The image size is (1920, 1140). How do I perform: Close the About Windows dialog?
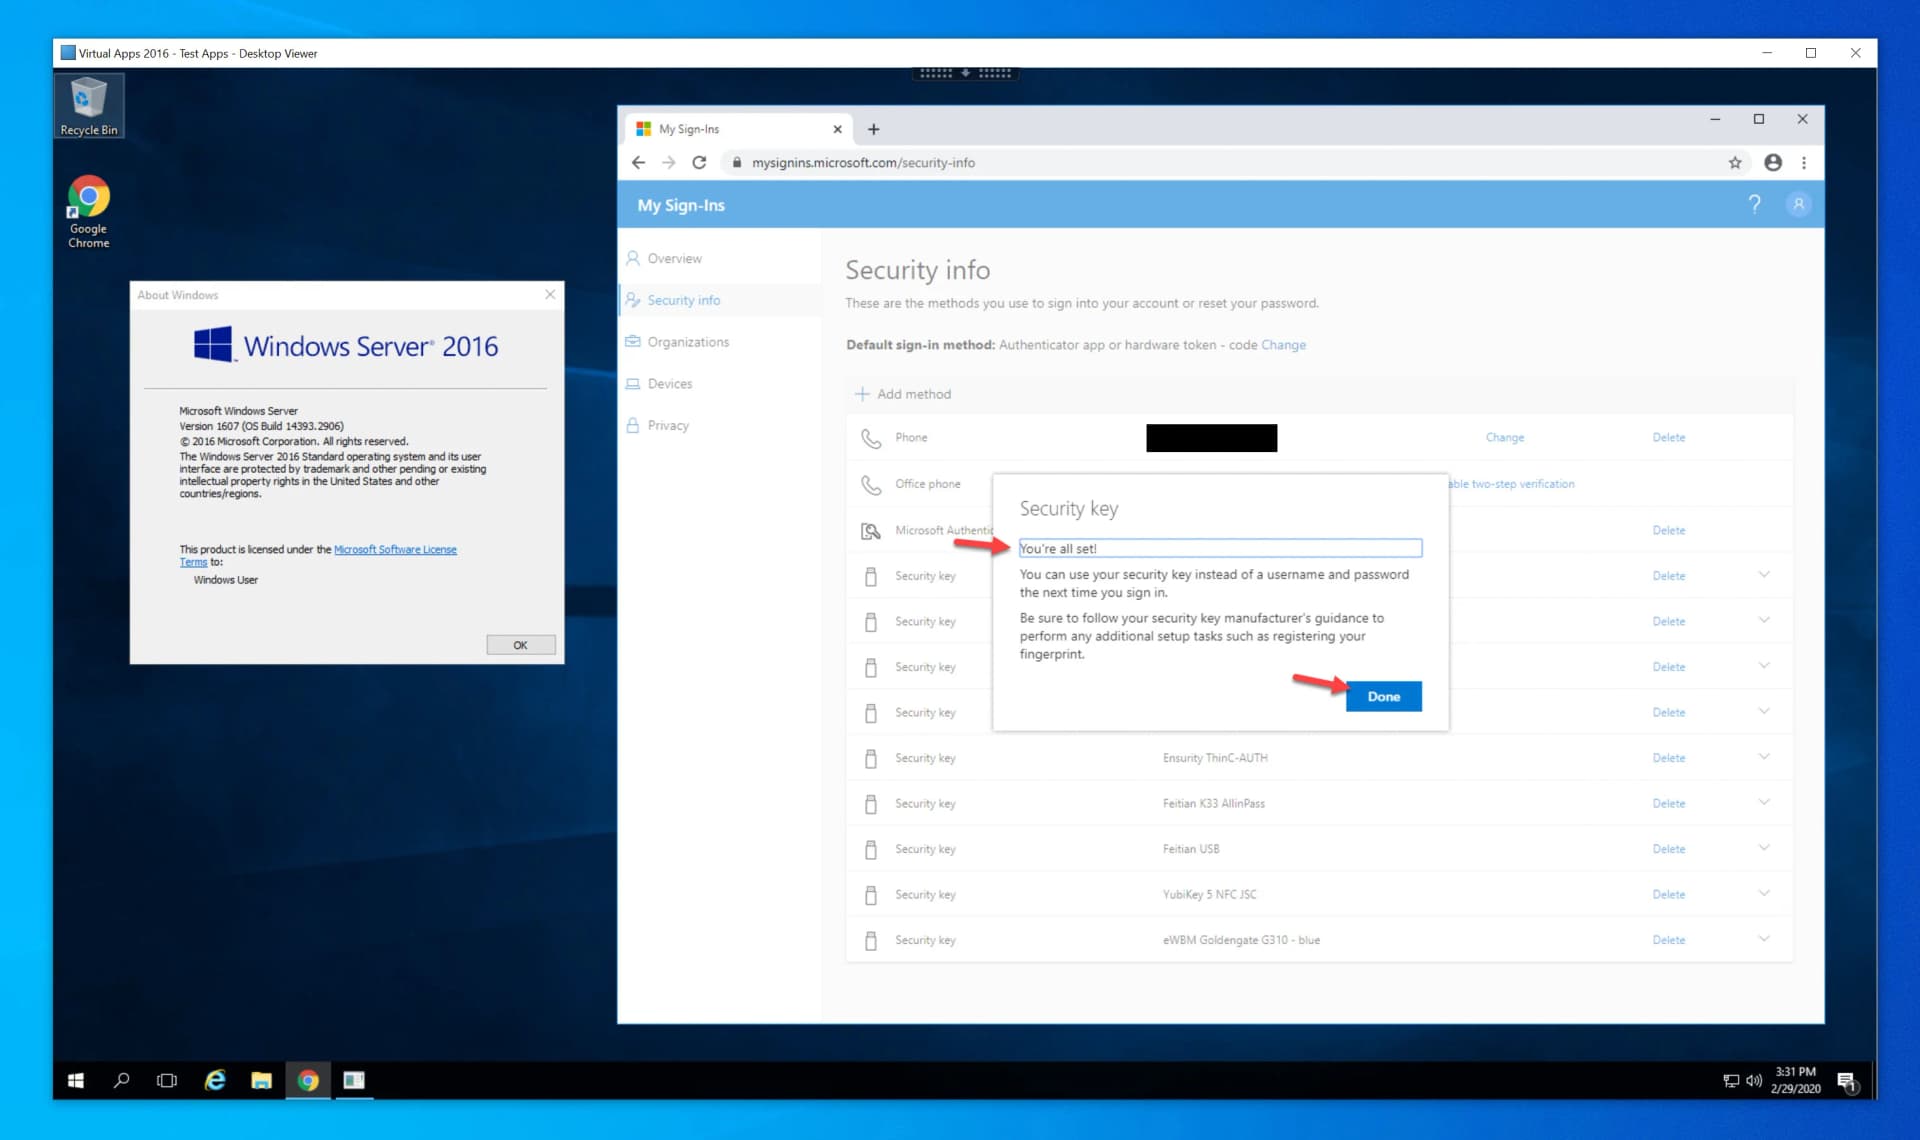[550, 295]
